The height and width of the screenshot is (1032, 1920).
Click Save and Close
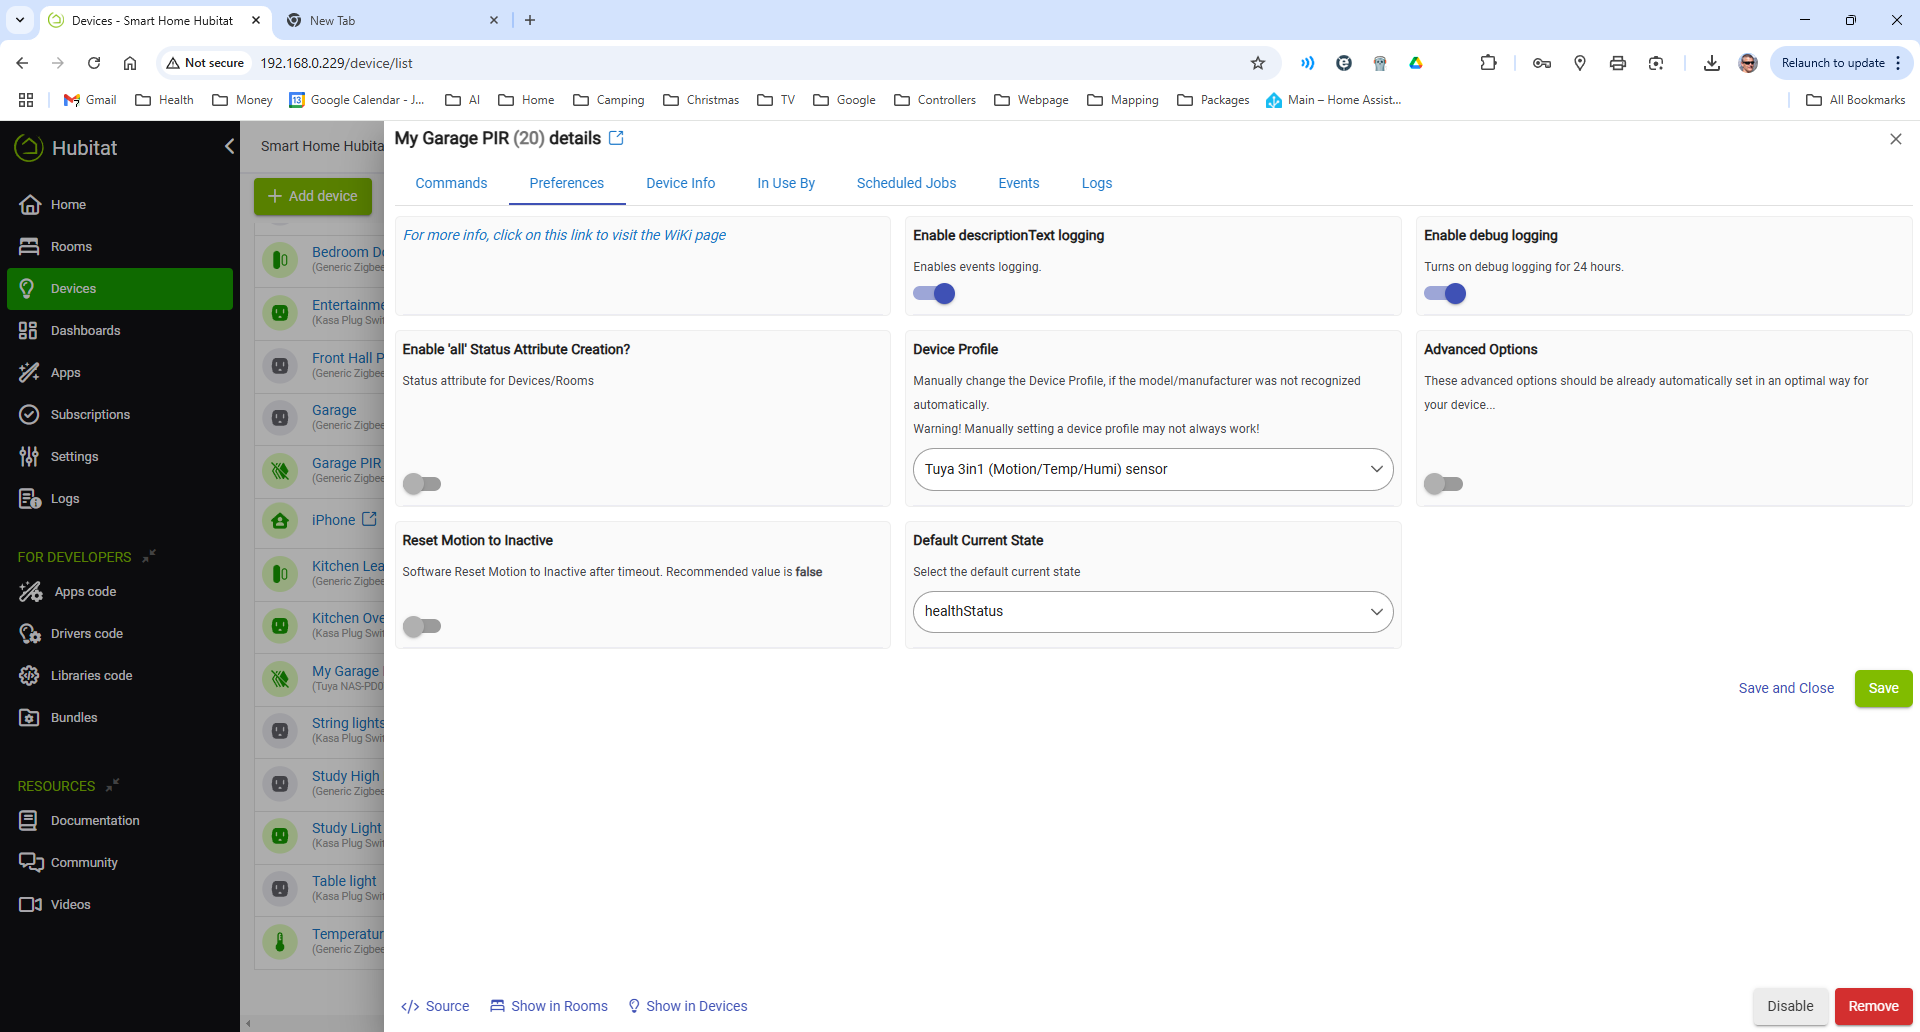tap(1786, 688)
